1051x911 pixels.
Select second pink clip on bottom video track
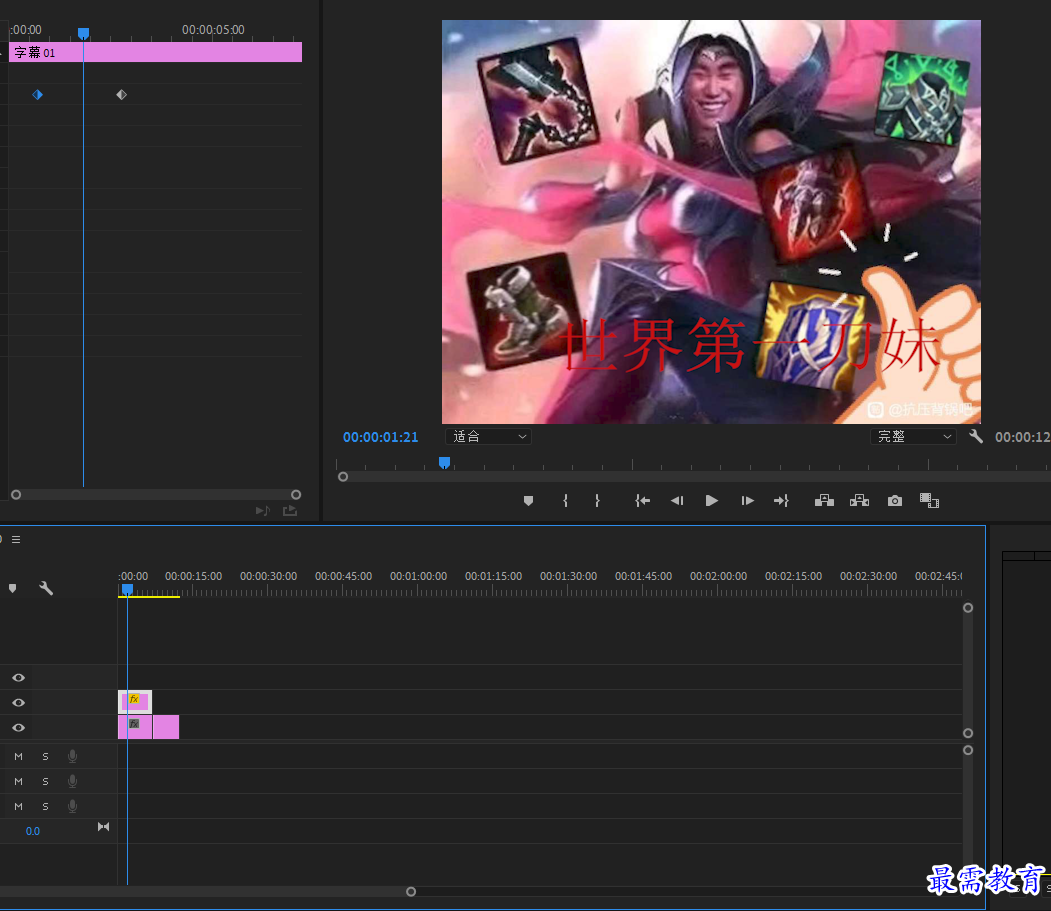point(166,727)
